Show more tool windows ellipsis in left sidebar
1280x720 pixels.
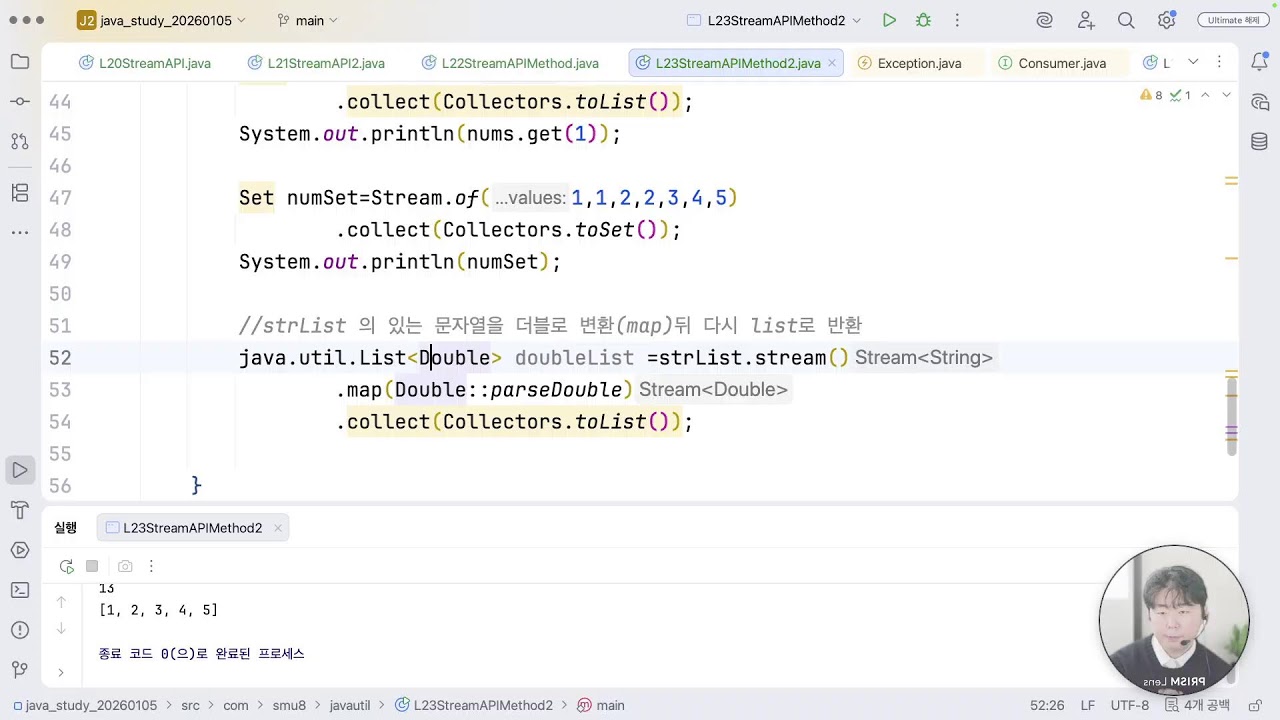point(20,232)
